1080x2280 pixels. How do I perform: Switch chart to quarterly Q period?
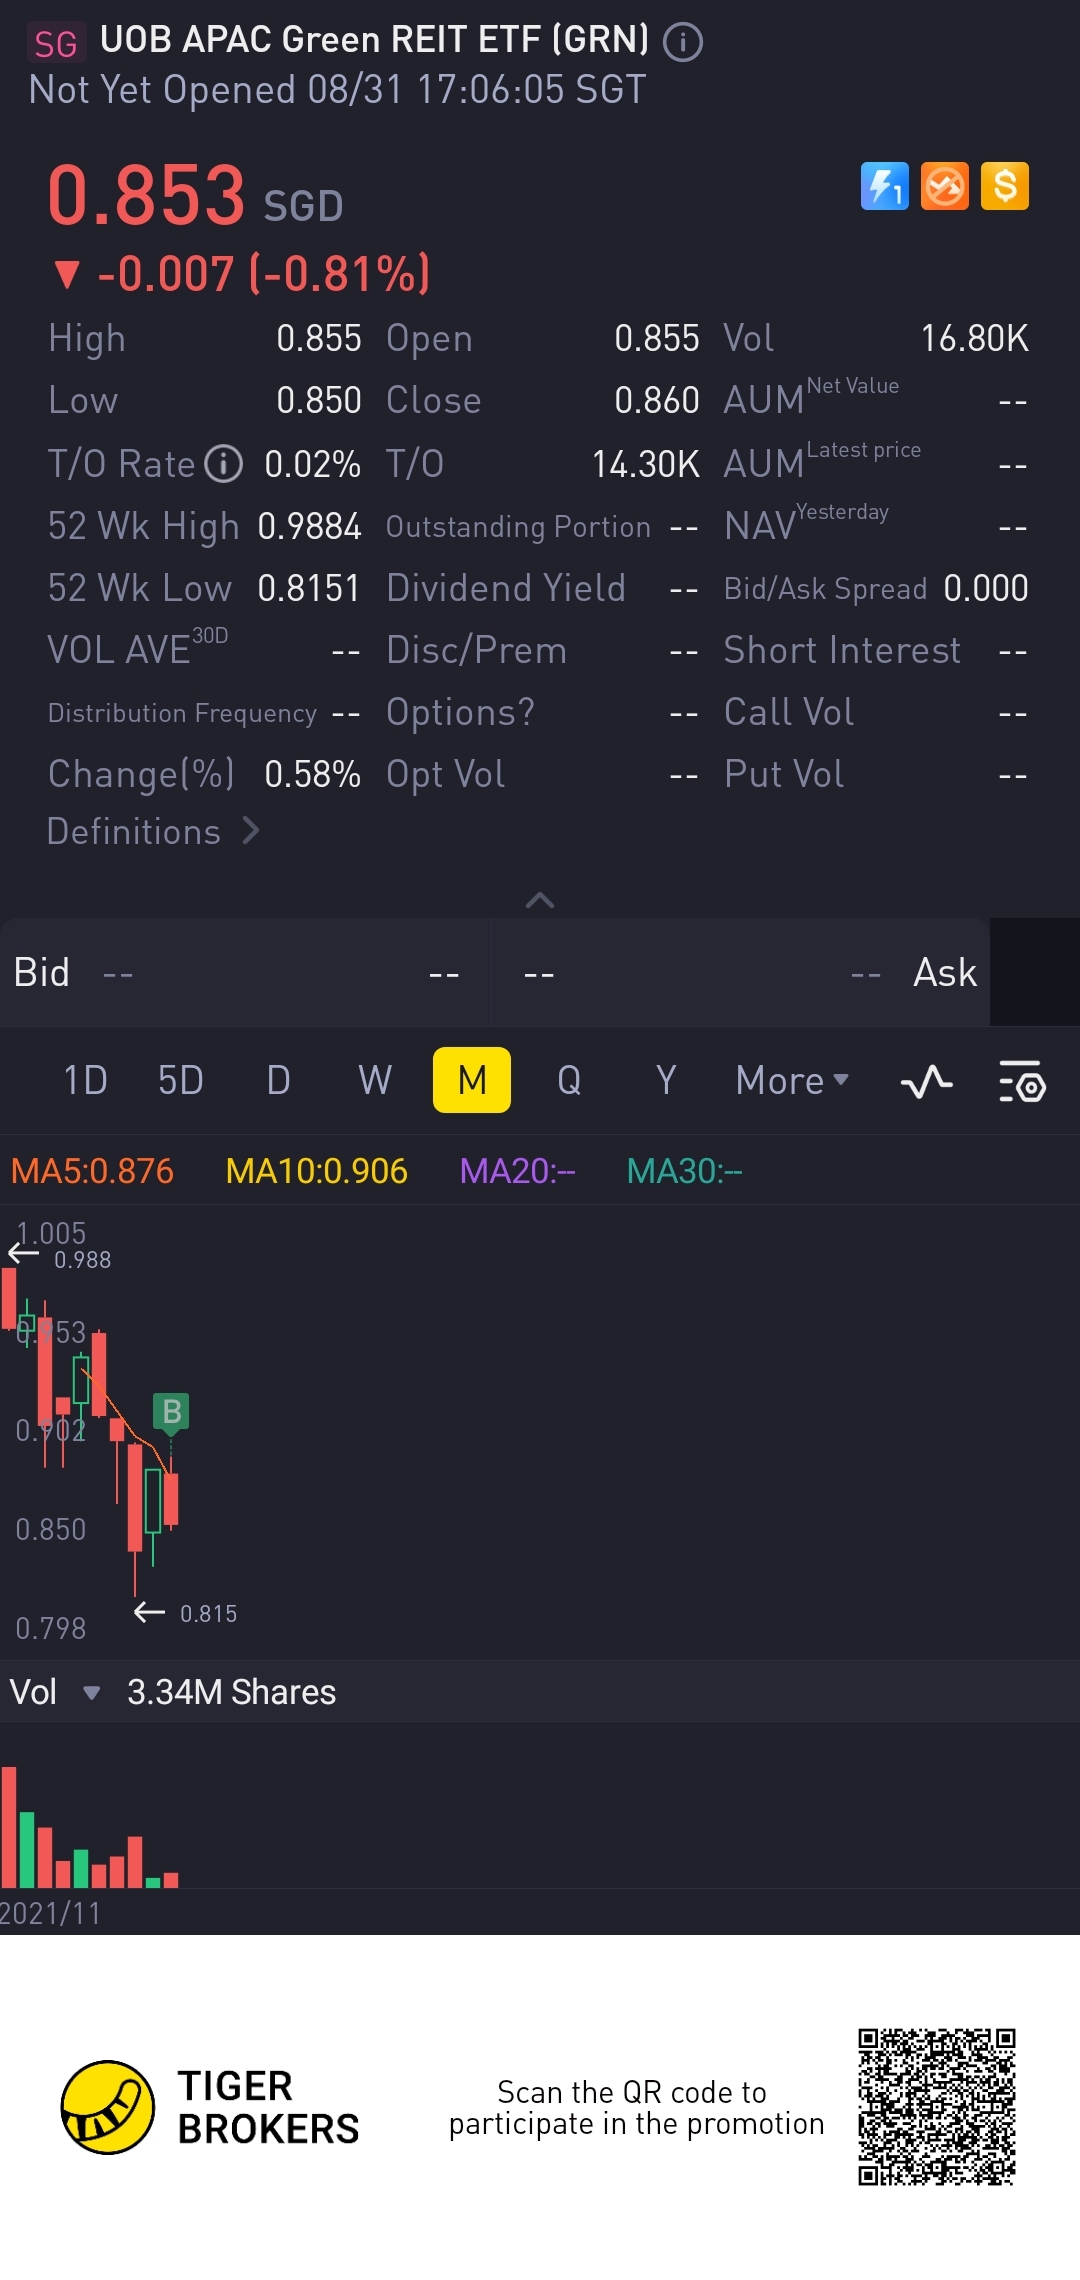pos(569,1080)
